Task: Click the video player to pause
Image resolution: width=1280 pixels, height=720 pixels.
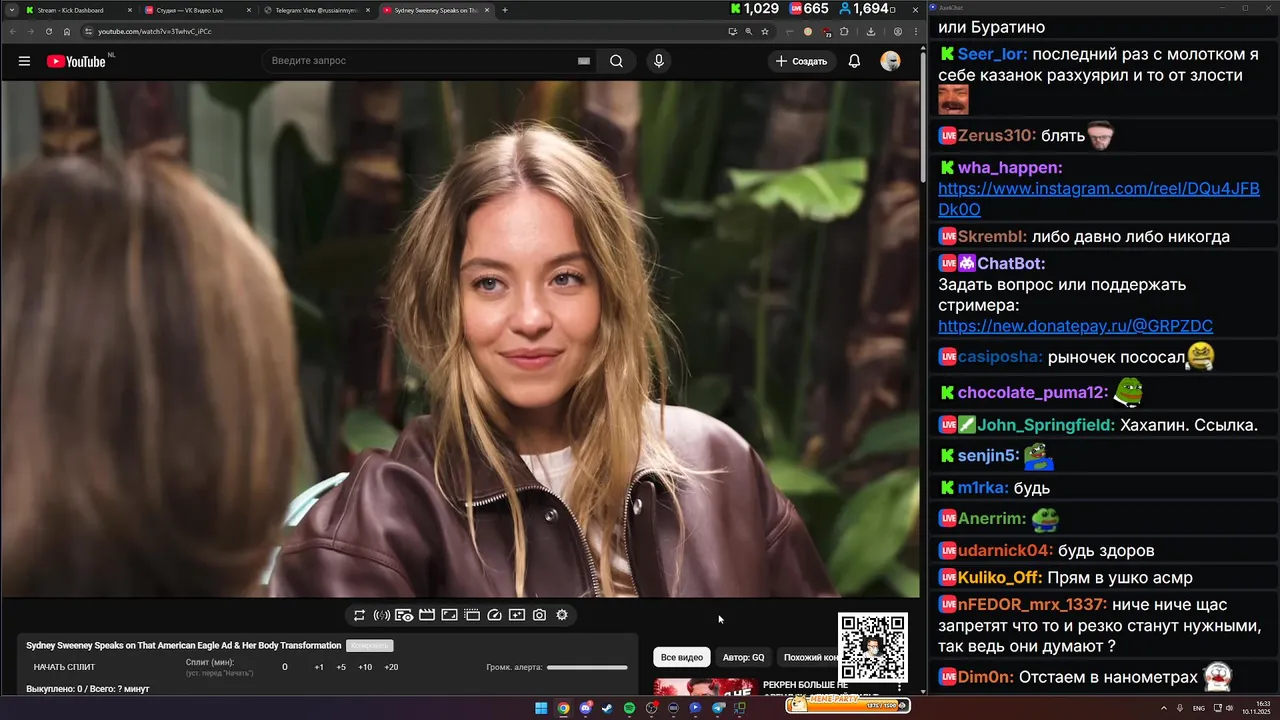Action: 460,338
